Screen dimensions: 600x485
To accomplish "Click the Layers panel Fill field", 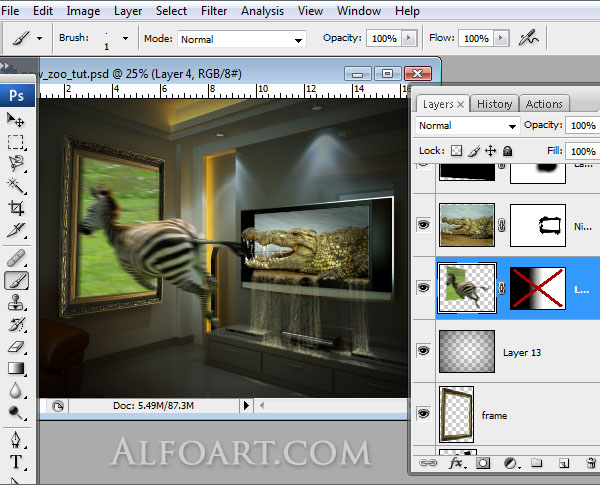I will pyautogui.click(x=583, y=151).
